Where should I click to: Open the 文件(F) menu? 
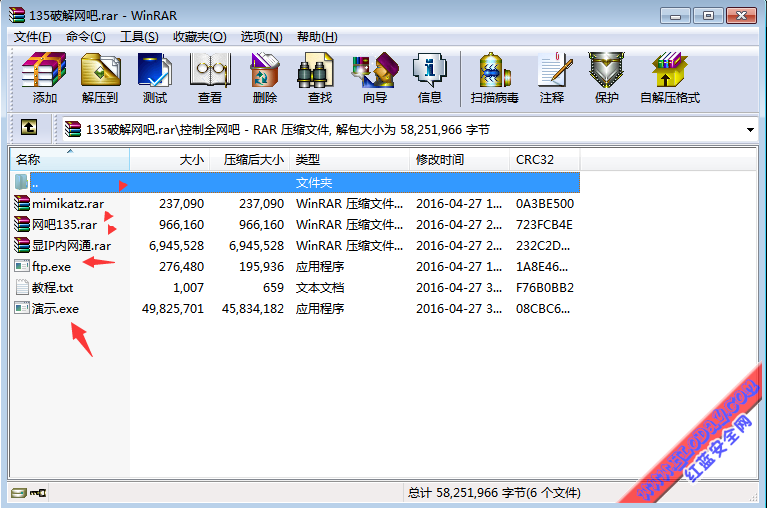[x=32, y=37]
